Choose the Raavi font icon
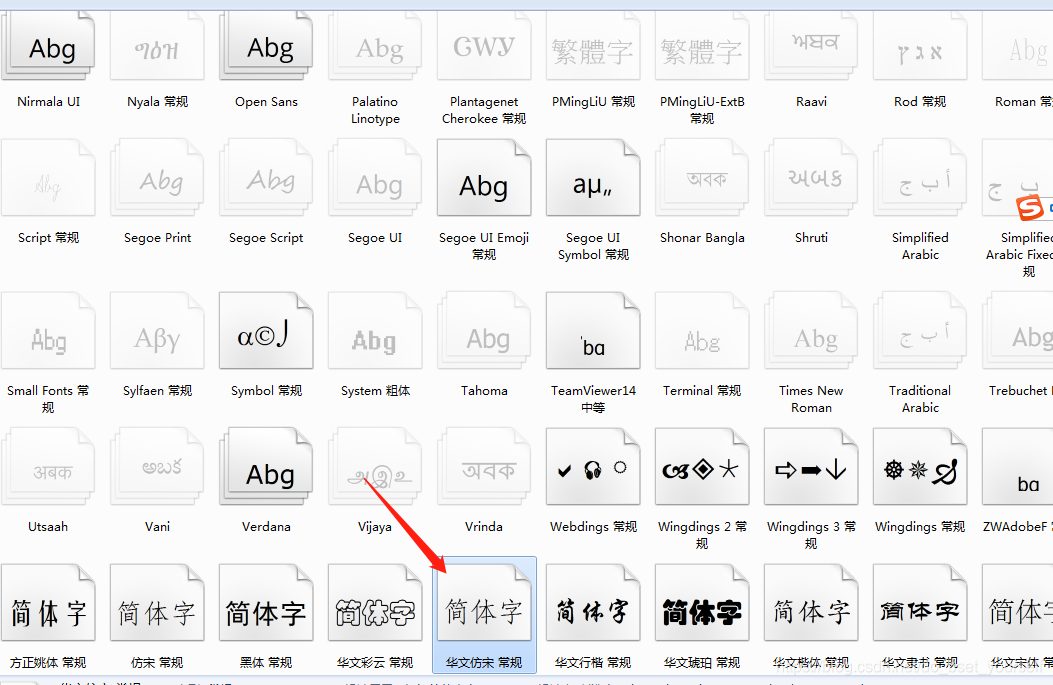This screenshot has height=685, width=1053. [x=811, y=47]
